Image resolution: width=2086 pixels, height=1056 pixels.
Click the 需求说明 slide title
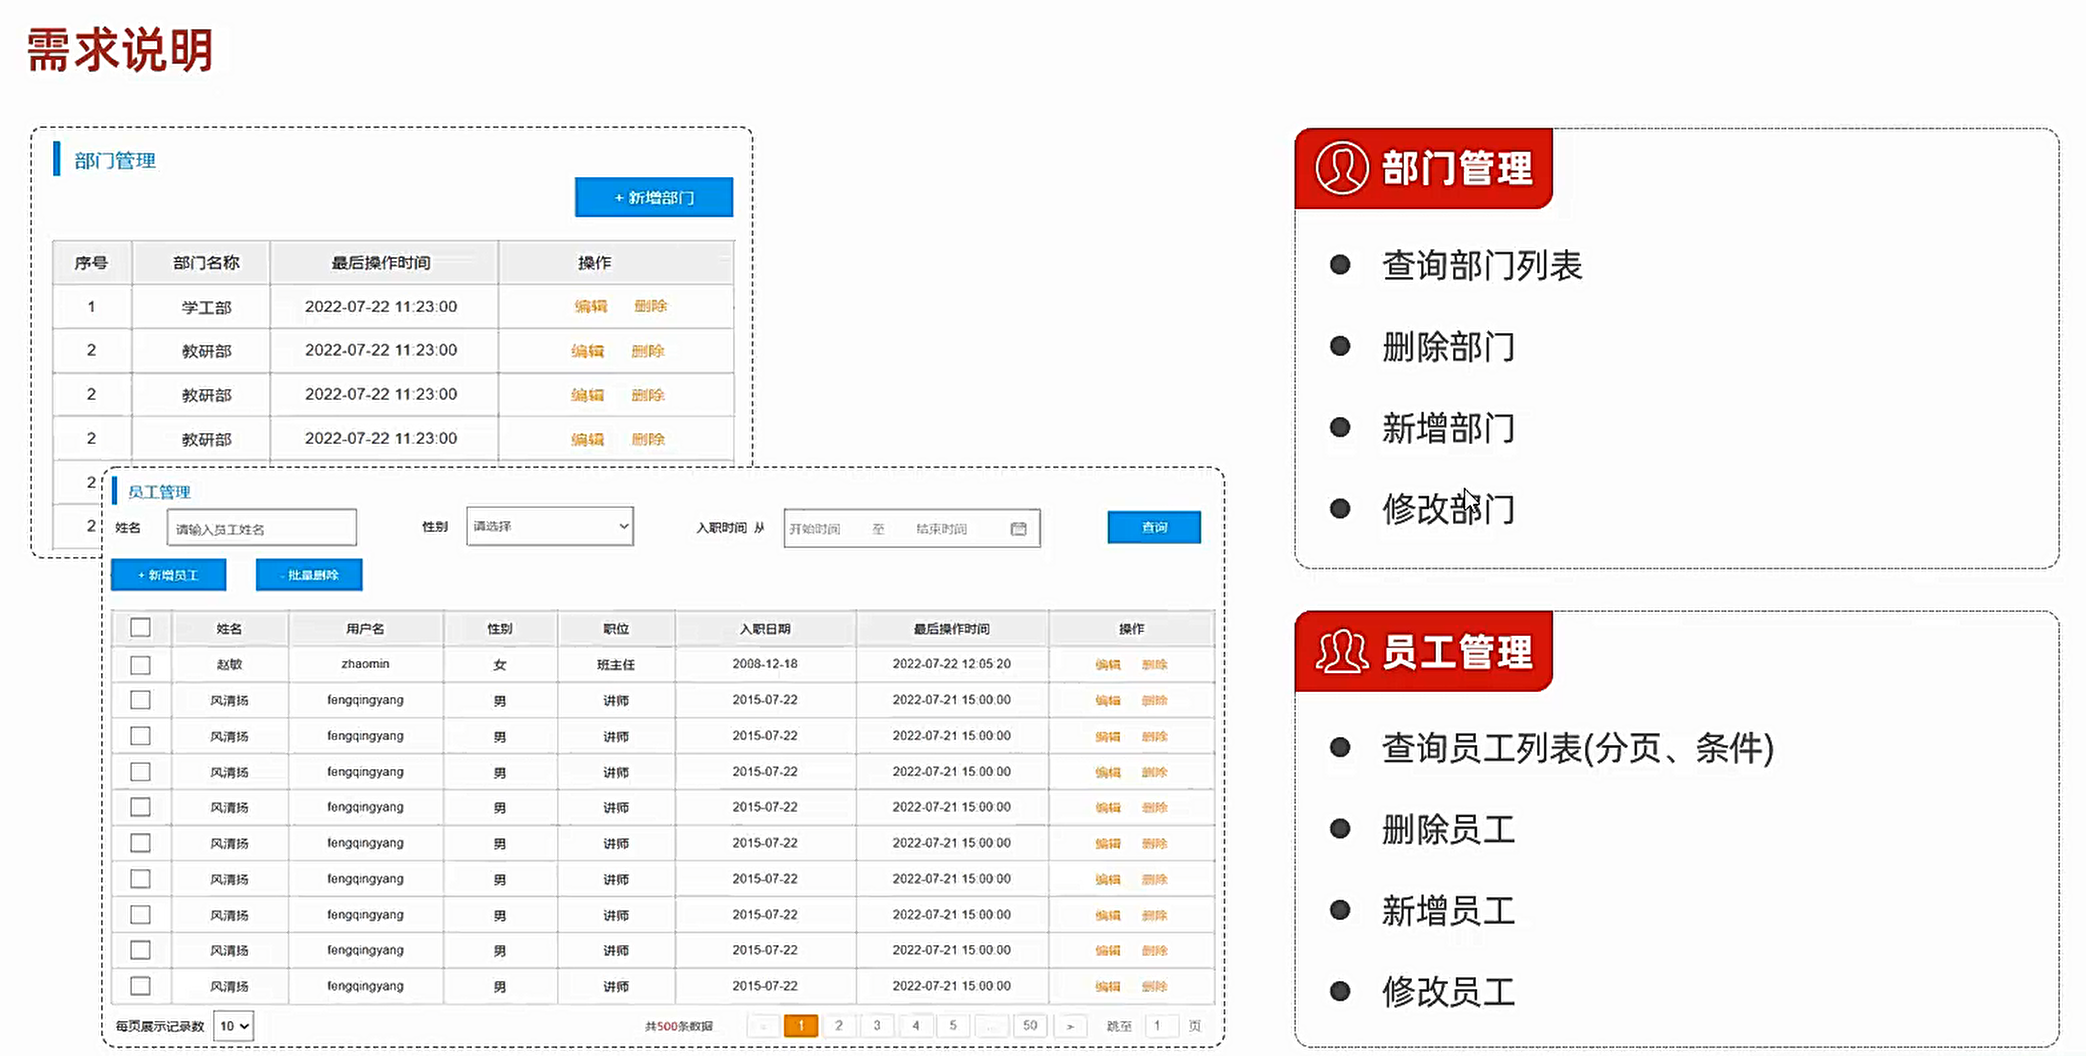pos(120,50)
